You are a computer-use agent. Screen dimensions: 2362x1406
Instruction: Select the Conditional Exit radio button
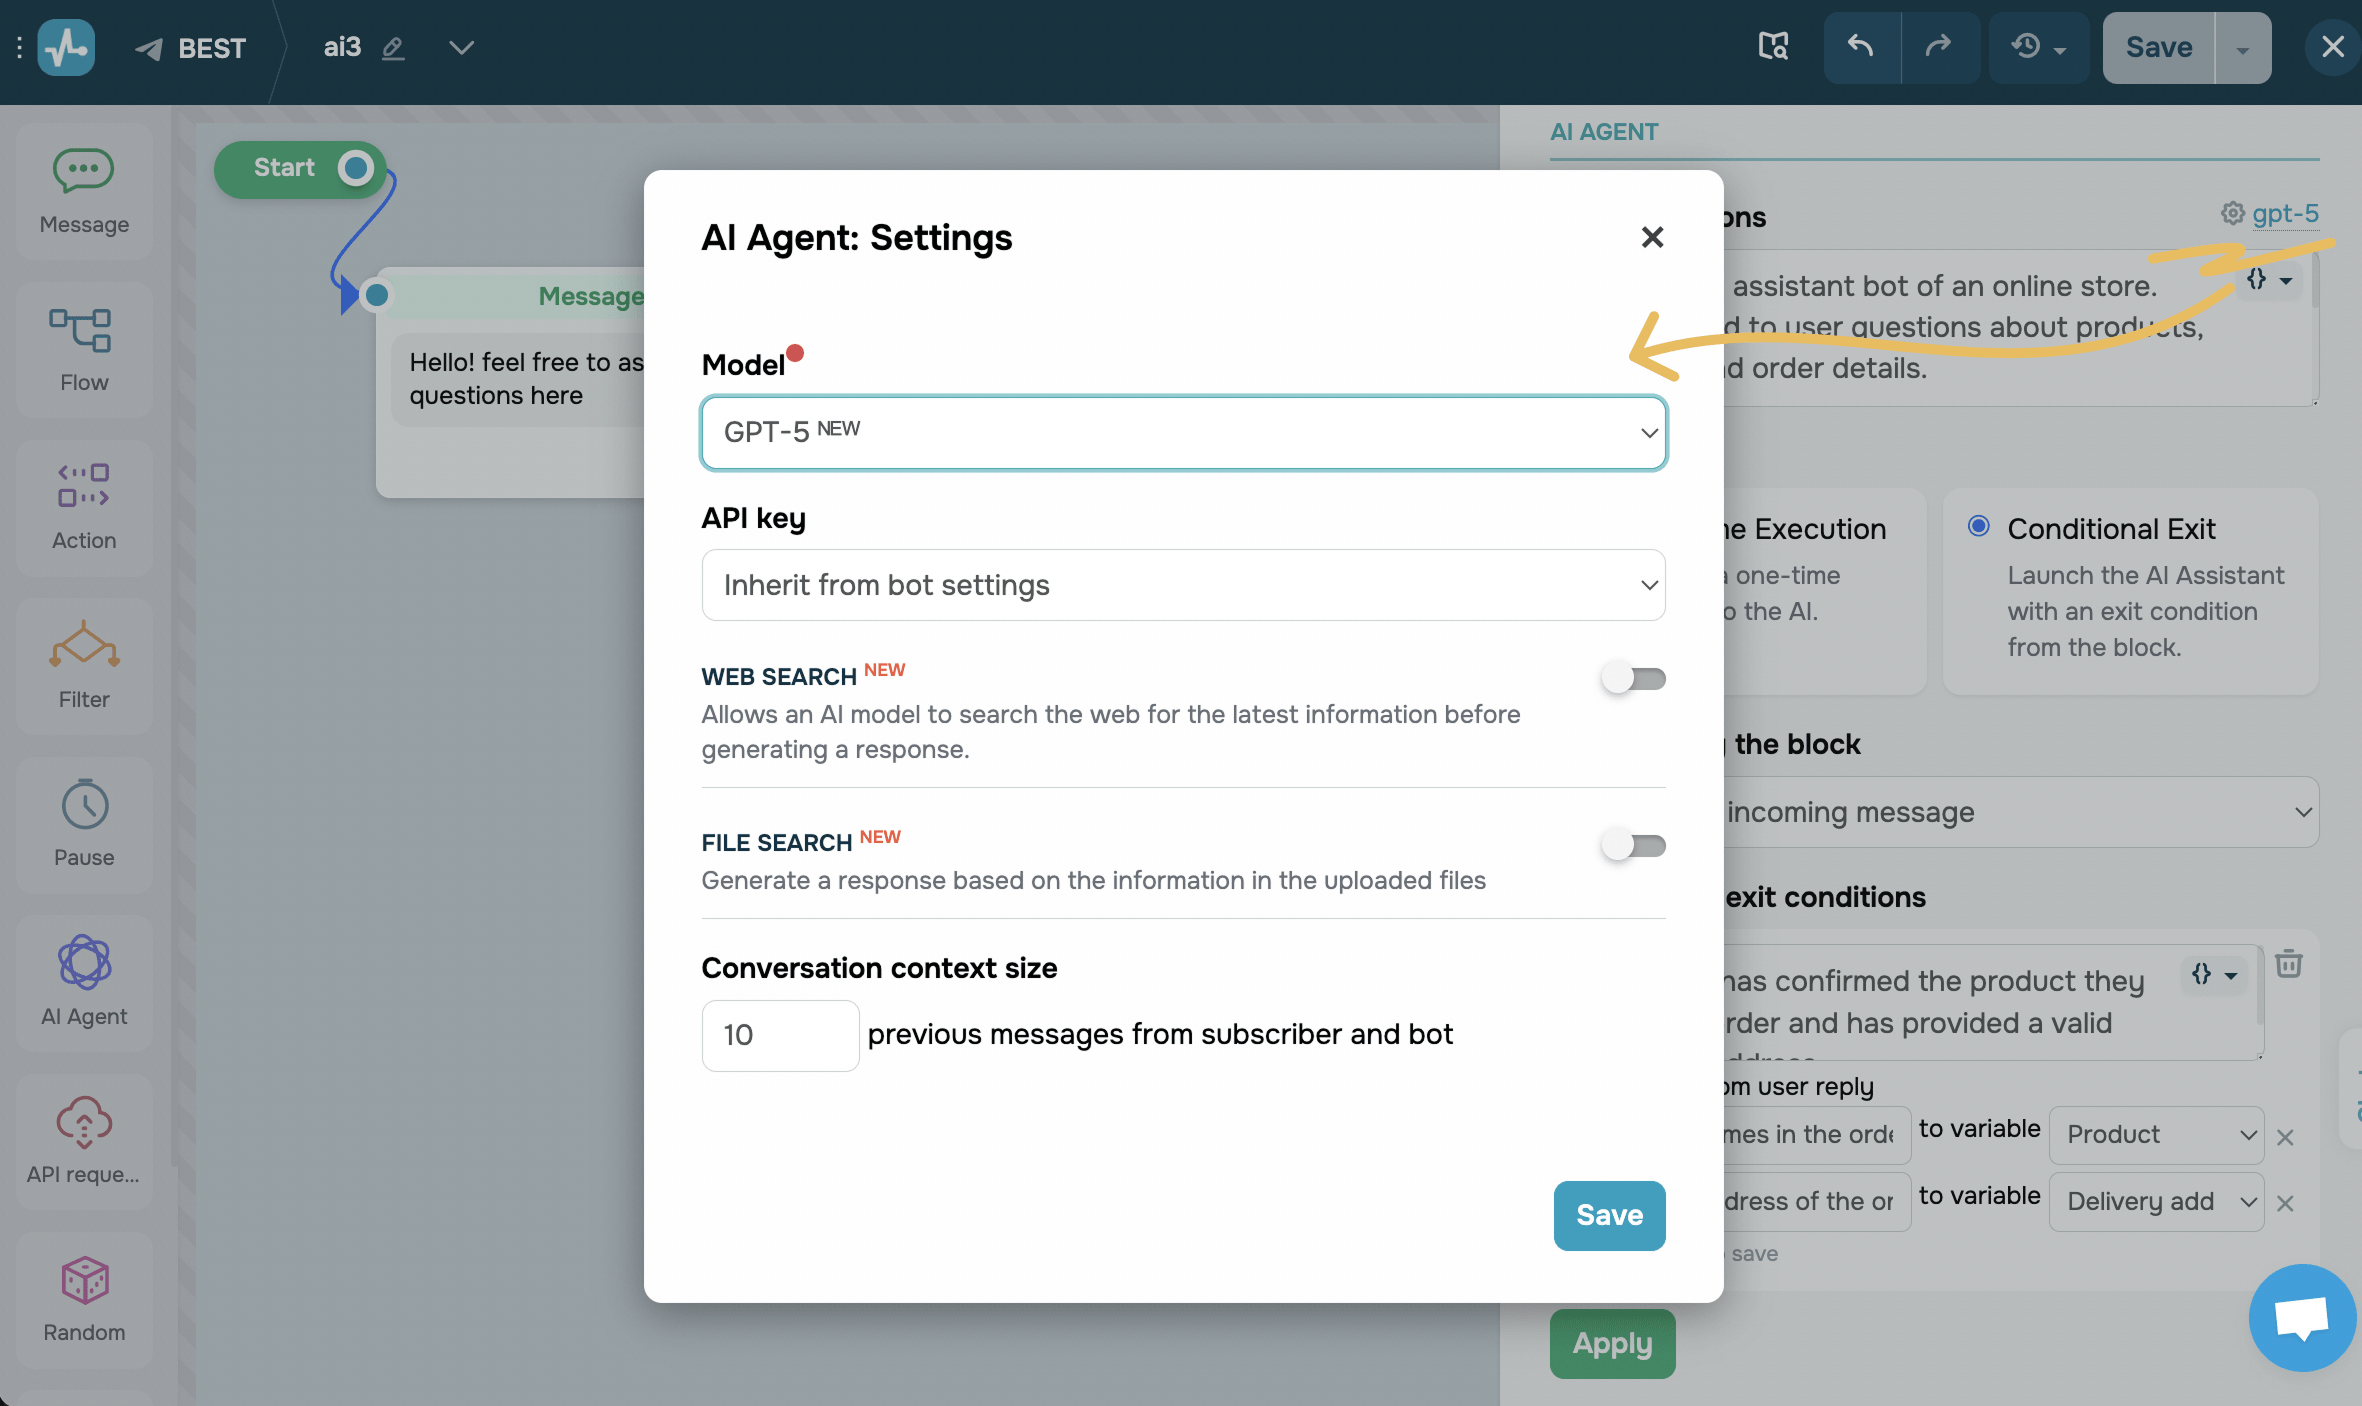pos(1978,527)
